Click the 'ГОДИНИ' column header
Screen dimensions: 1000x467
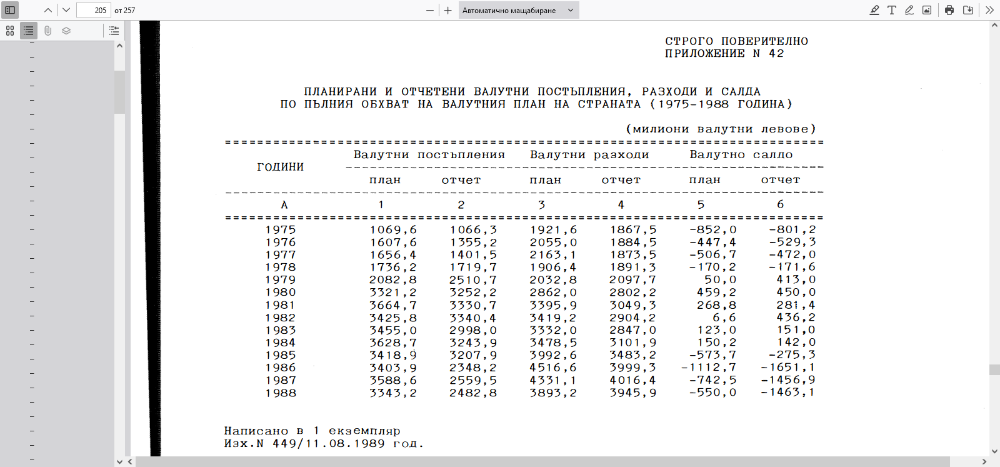click(x=280, y=167)
